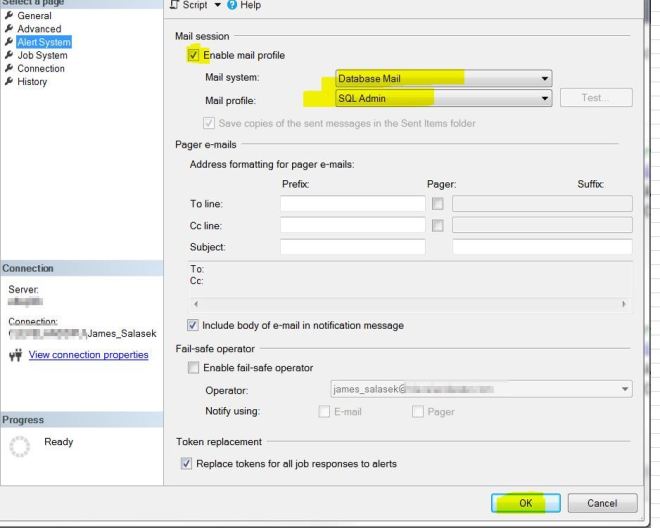Select the General page wrench icon
660x528 pixels.
(10, 17)
